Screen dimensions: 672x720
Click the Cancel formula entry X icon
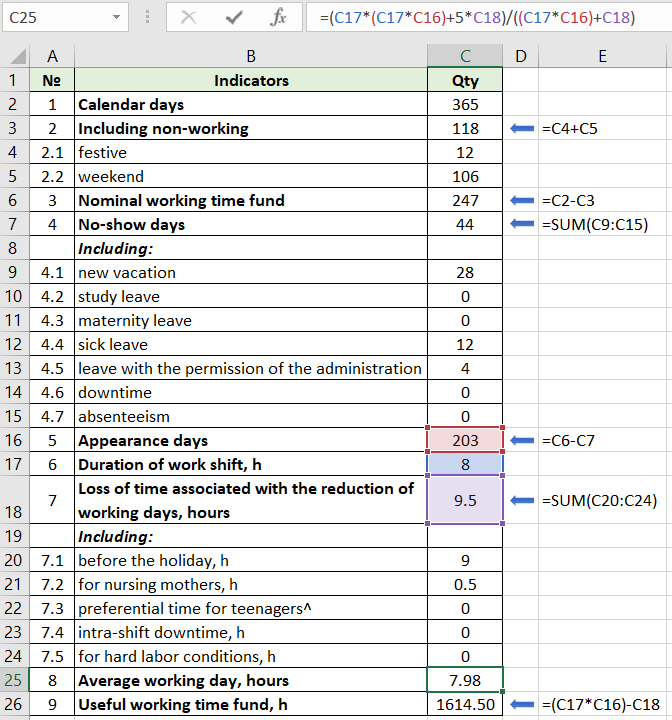(x=189, y=17)
